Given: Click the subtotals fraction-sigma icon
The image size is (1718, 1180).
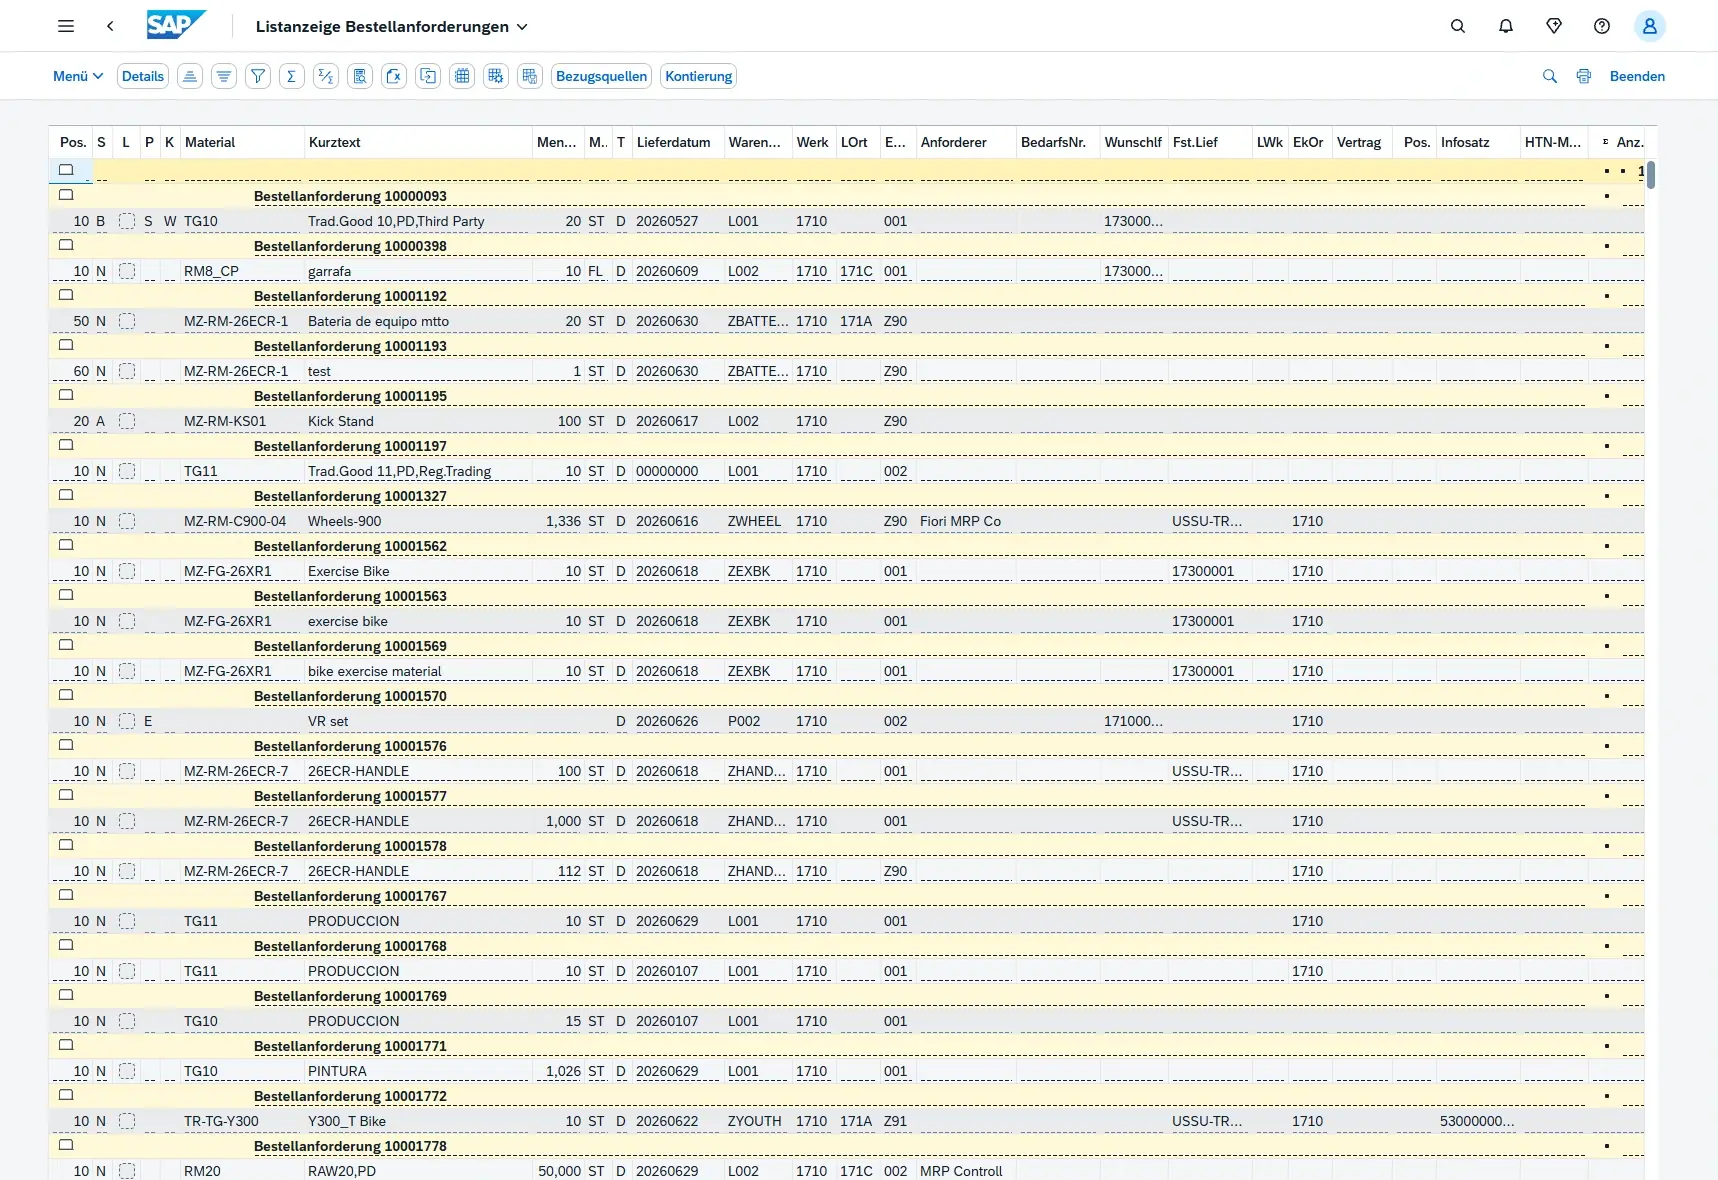Looking at the screenshot, I should (x=326, y=76).
